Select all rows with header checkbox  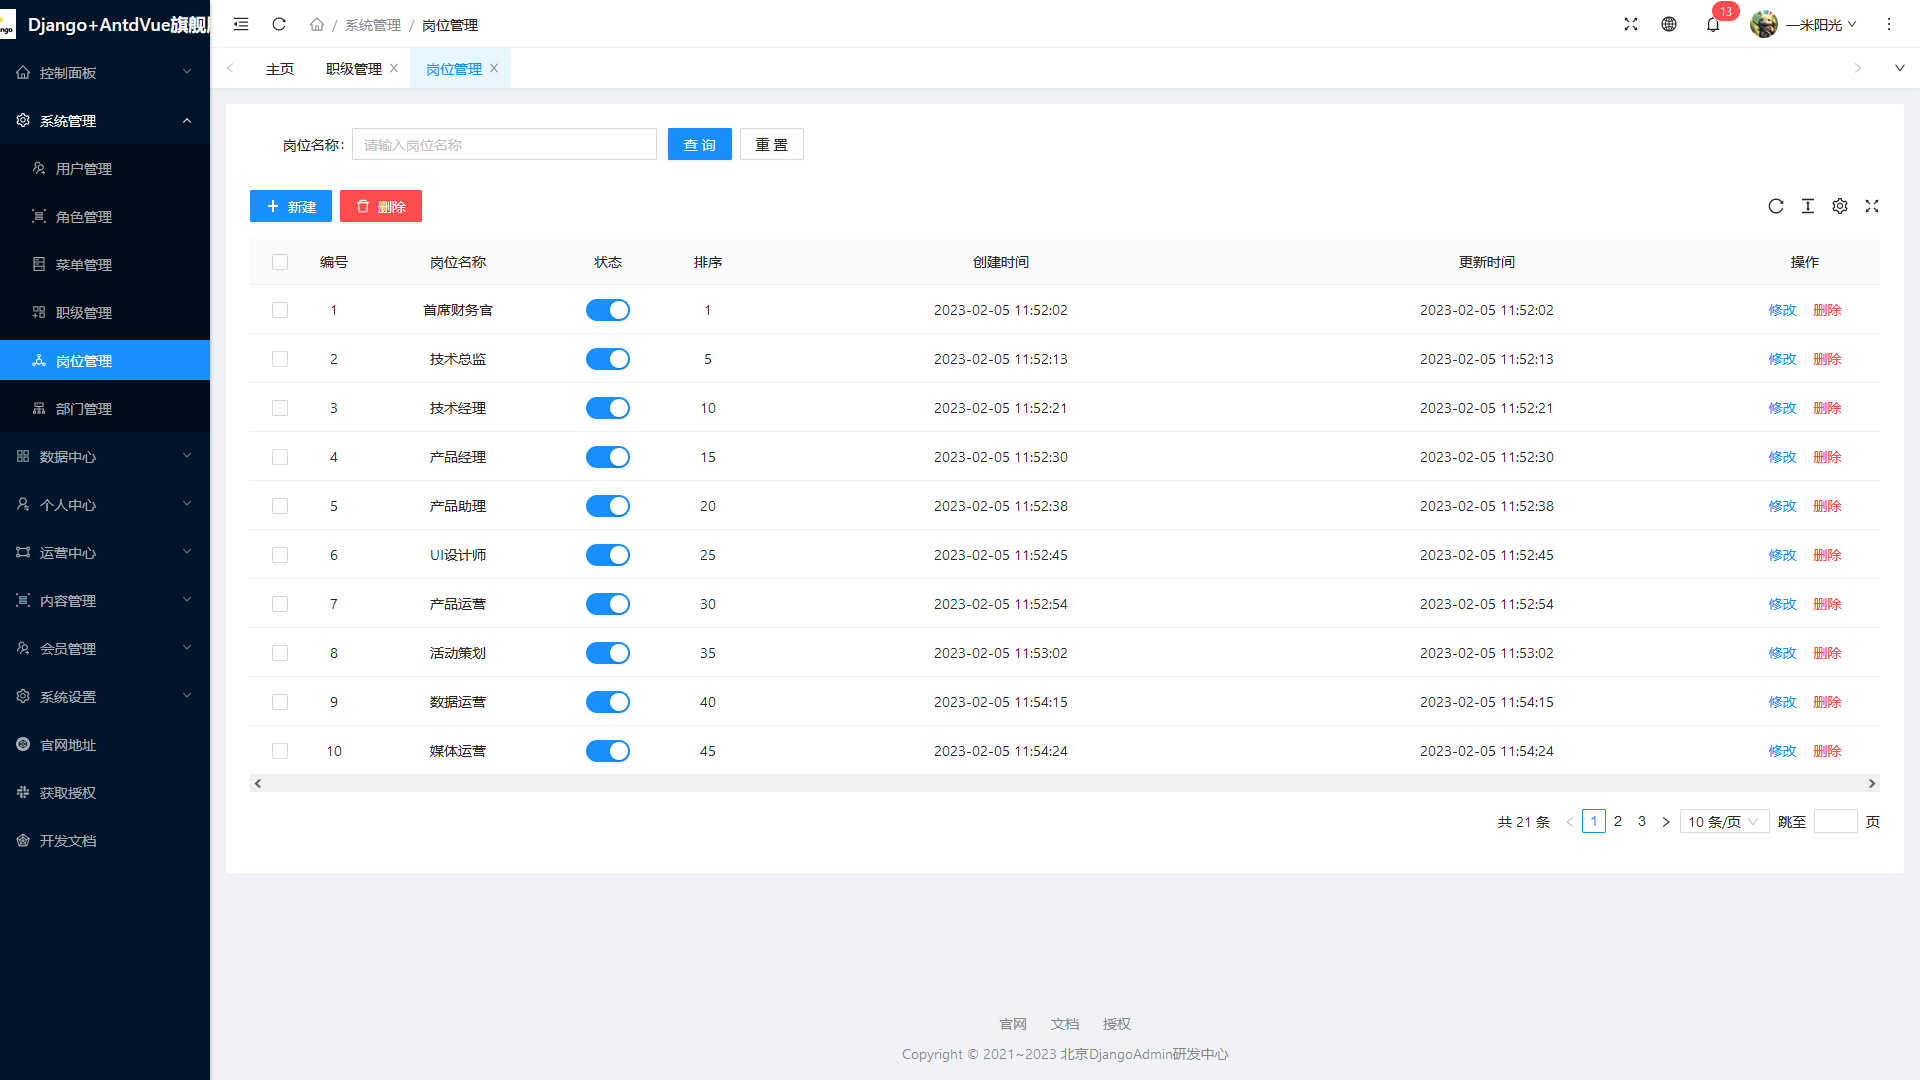280,262
